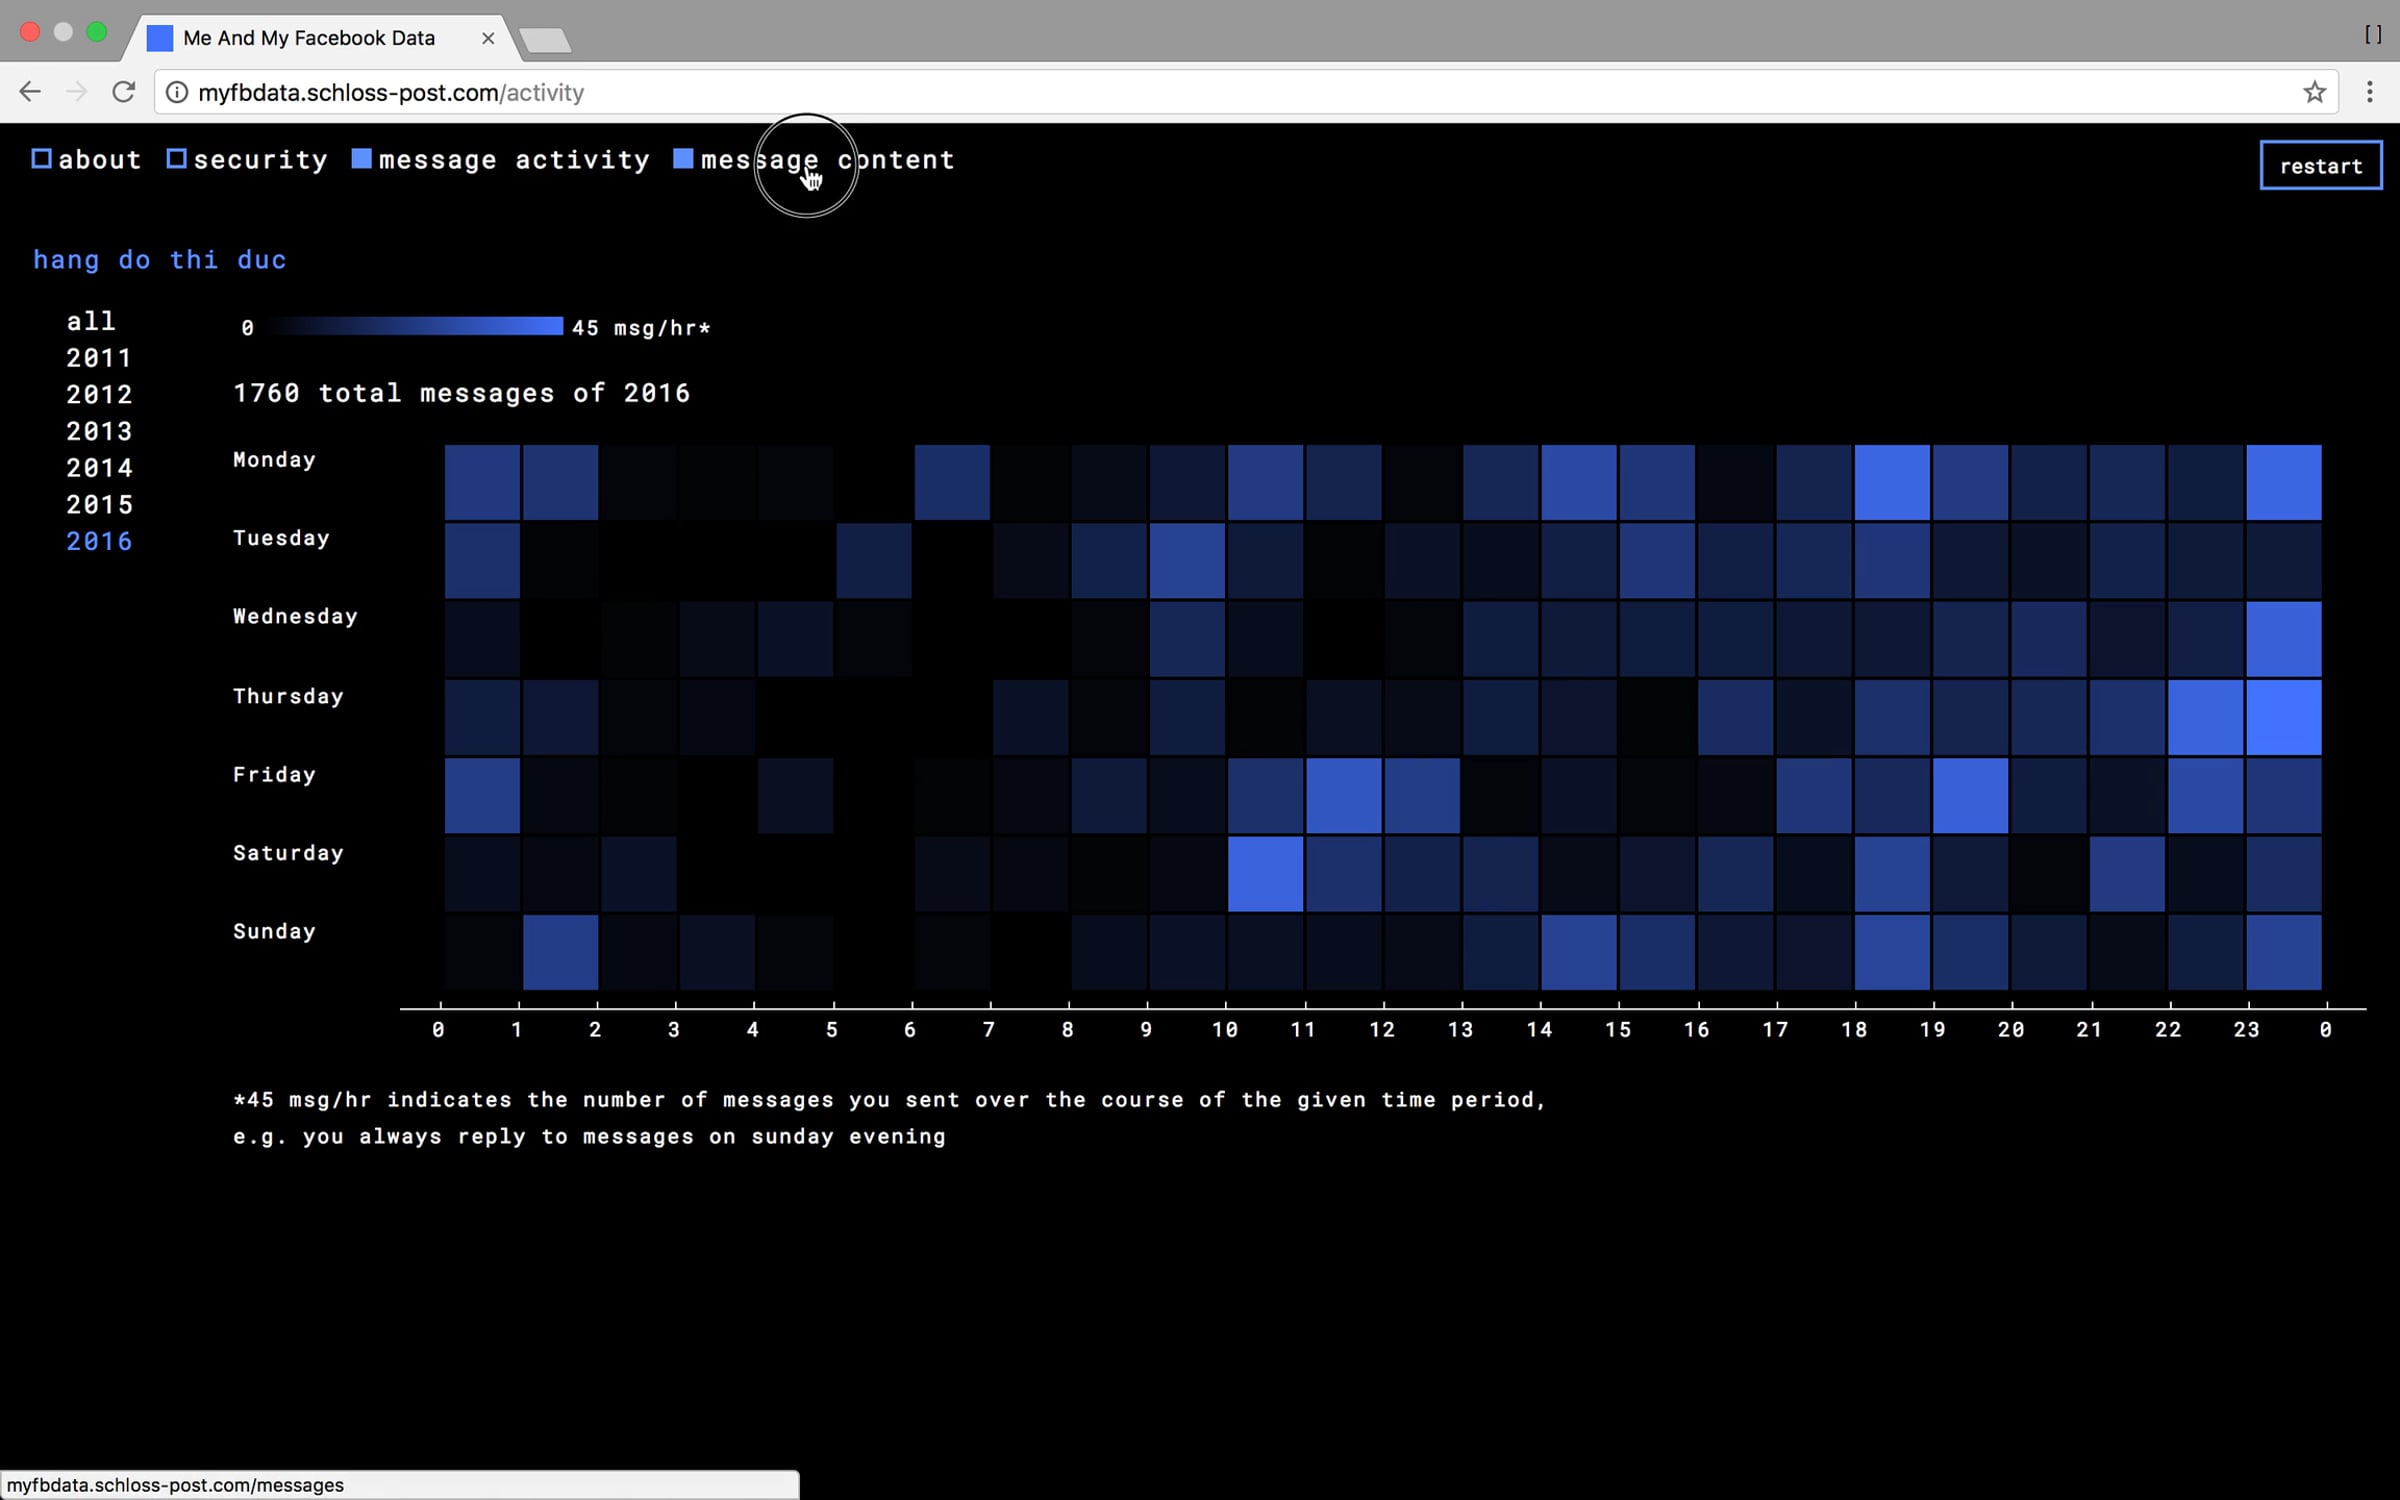Show all years of messages
2400x1500 pixels.
[91, 321]
